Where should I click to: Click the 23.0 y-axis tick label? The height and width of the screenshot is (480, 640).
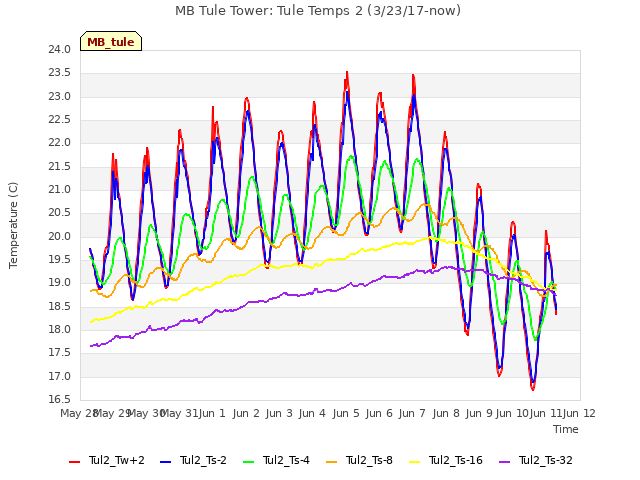pyautogui.click(x=60, y=96)
